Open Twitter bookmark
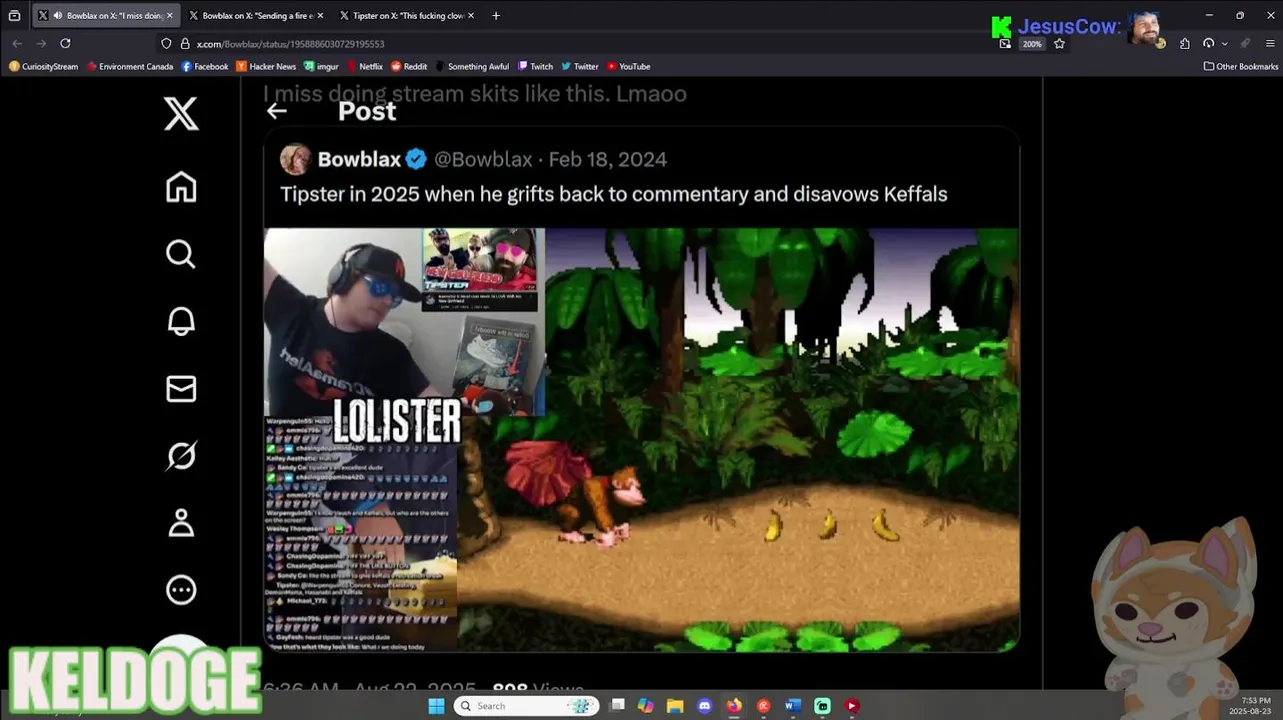 [580, 67]
